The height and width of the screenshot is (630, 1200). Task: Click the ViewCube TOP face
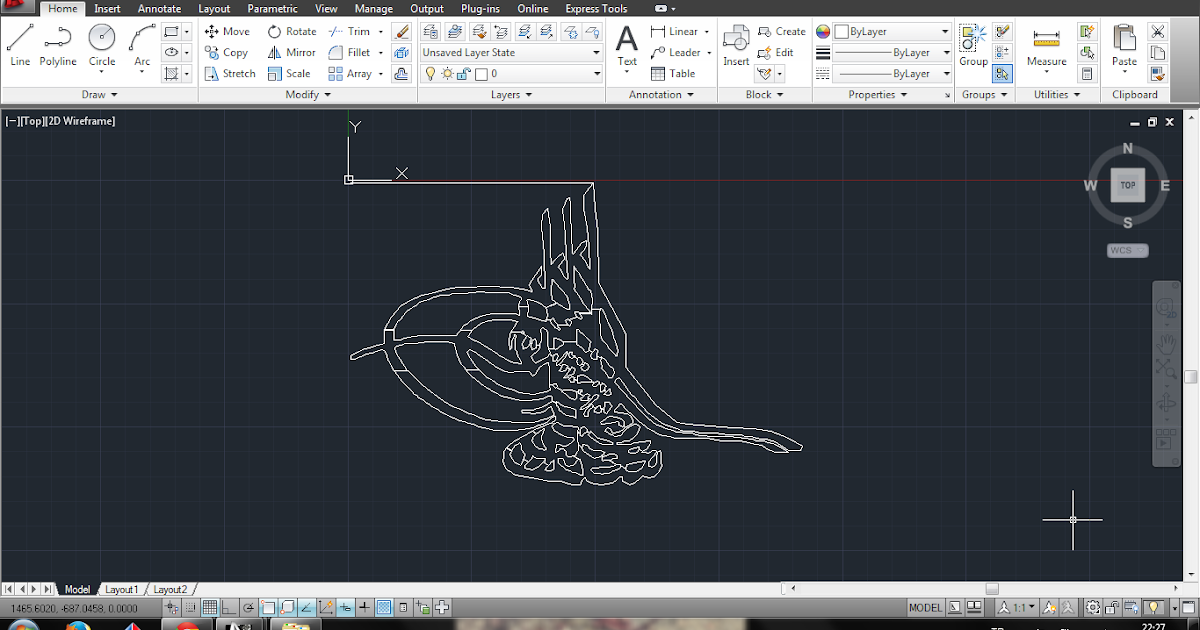click(1127, 185)
